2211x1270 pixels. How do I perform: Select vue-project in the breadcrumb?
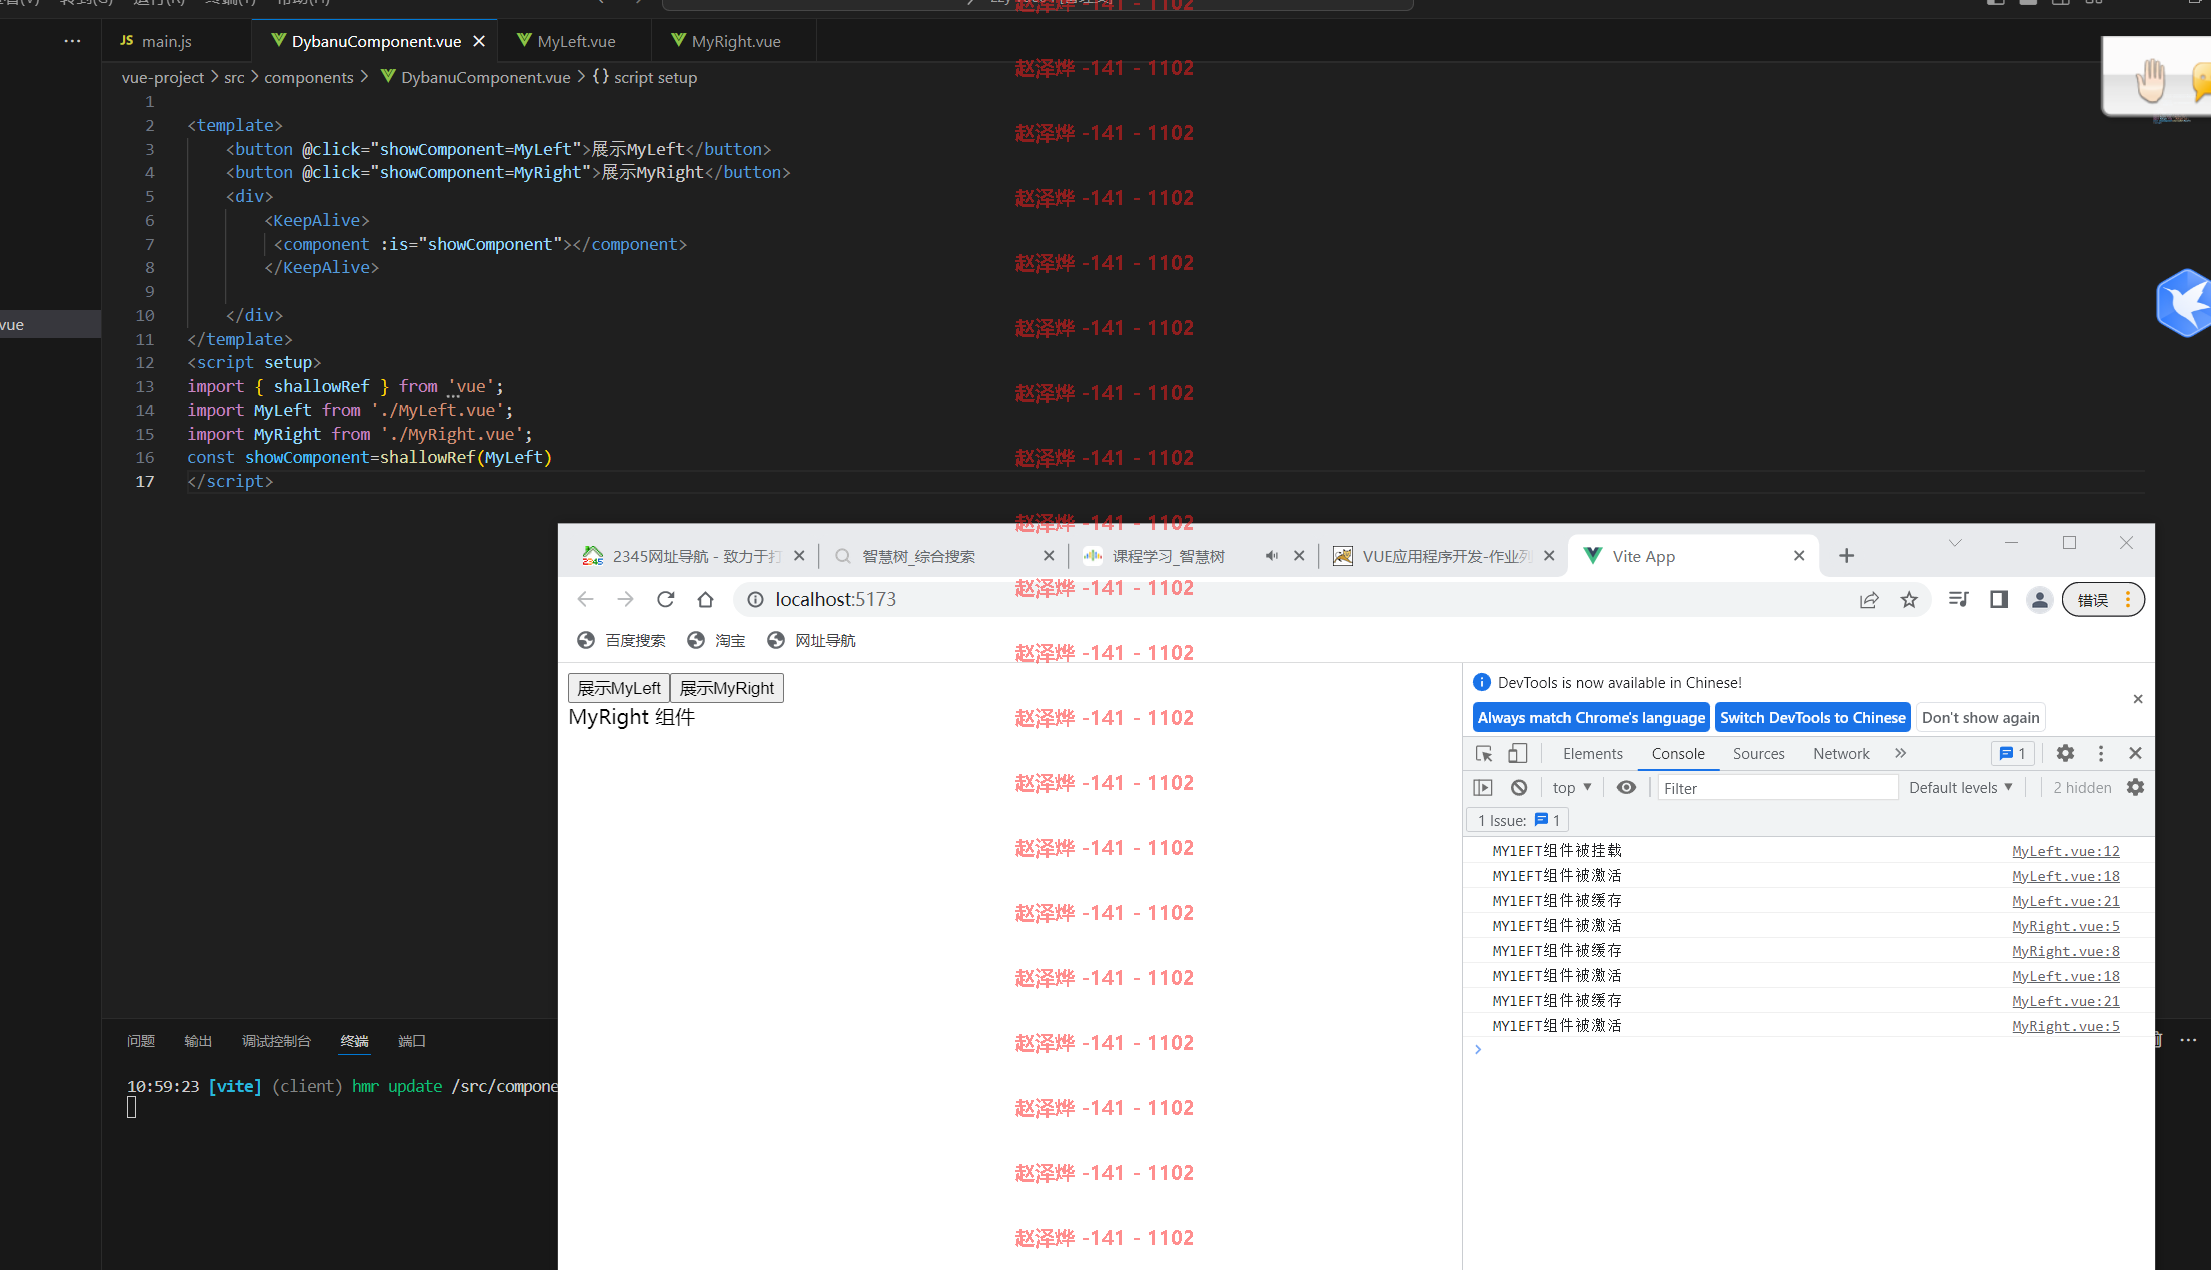162,77
